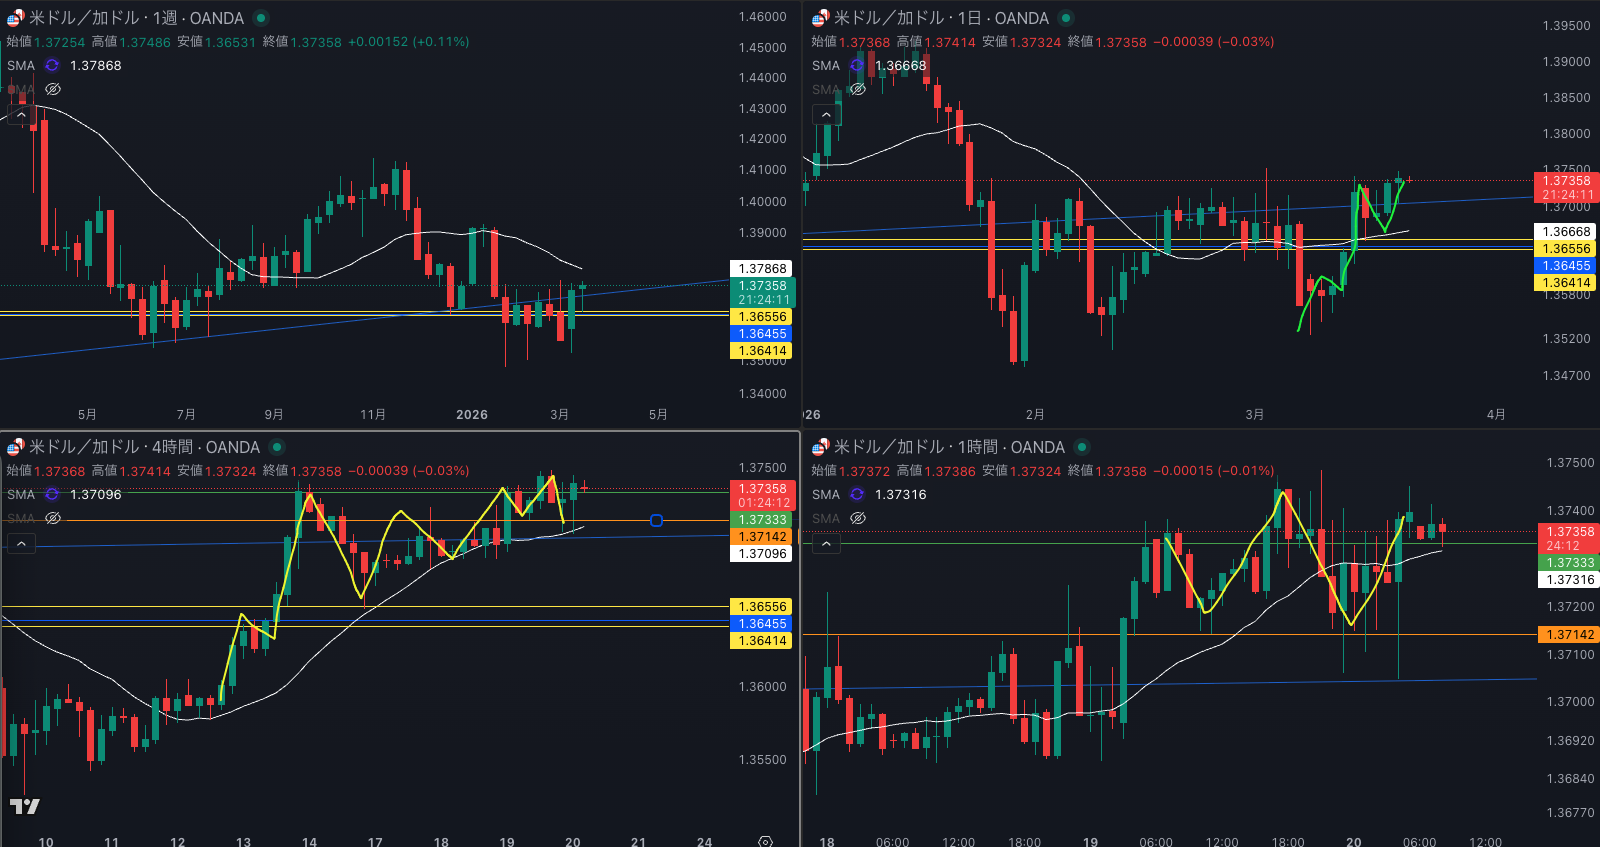Click the SMA refresh icon on weekly chart
Screen dimensions: 1600x847
(52, 65)
